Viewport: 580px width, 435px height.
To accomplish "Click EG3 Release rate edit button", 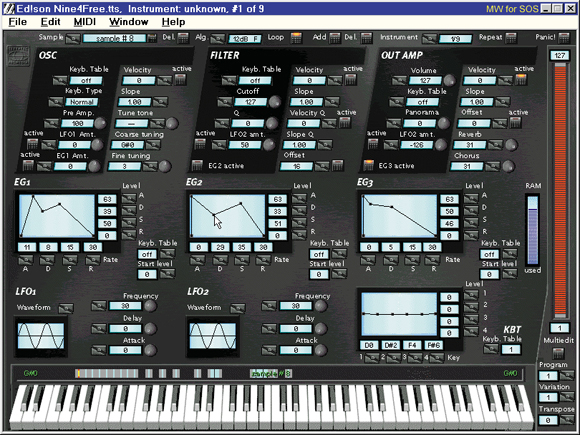I will (432, 260).
